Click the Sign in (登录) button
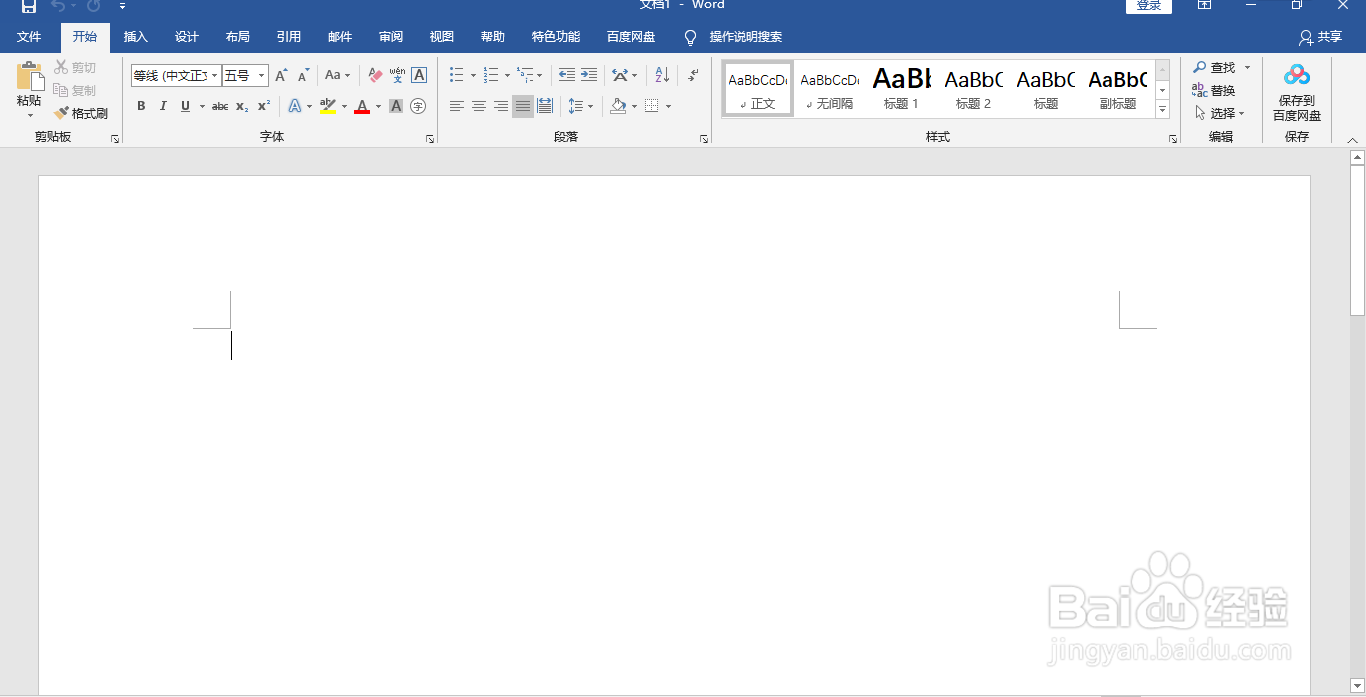Image resolution: width=1366 pixels, height=697 pixels. coord(1149,5)
